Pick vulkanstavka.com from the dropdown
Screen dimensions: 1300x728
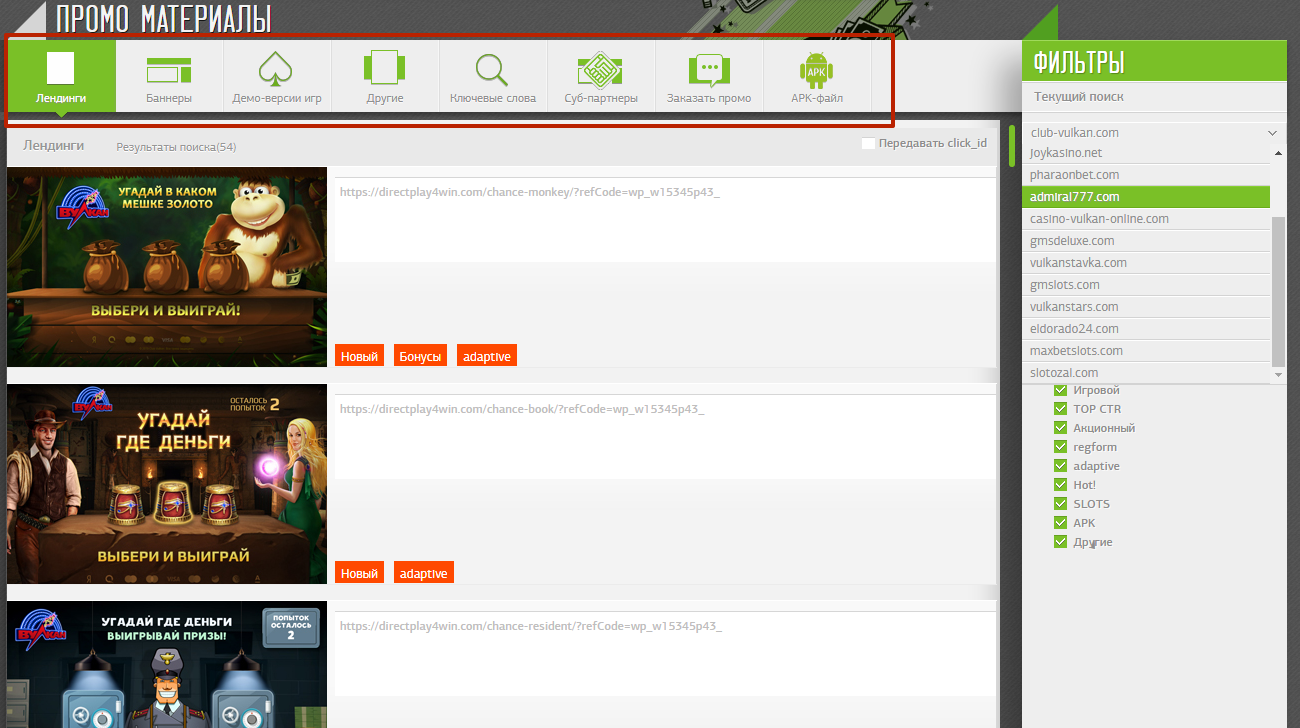click(1146, 263)
